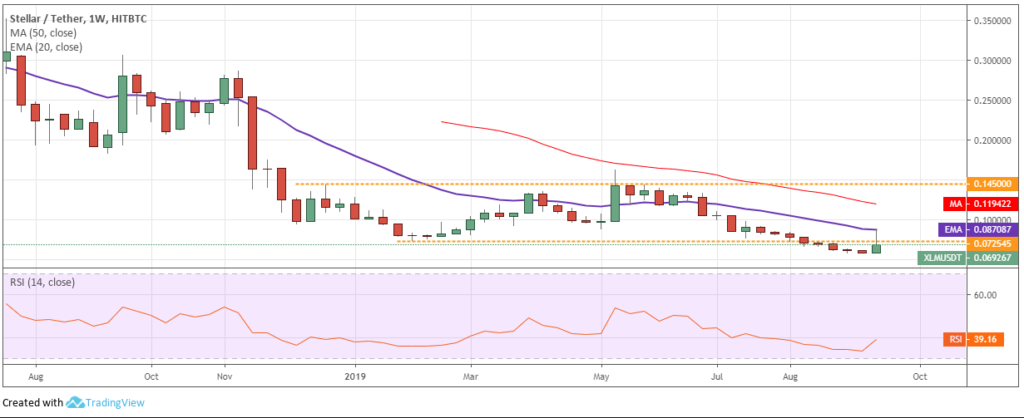Select the EMA (20, close) indicator label
This screenshot has width=1024, height=418.
point(46,47)
